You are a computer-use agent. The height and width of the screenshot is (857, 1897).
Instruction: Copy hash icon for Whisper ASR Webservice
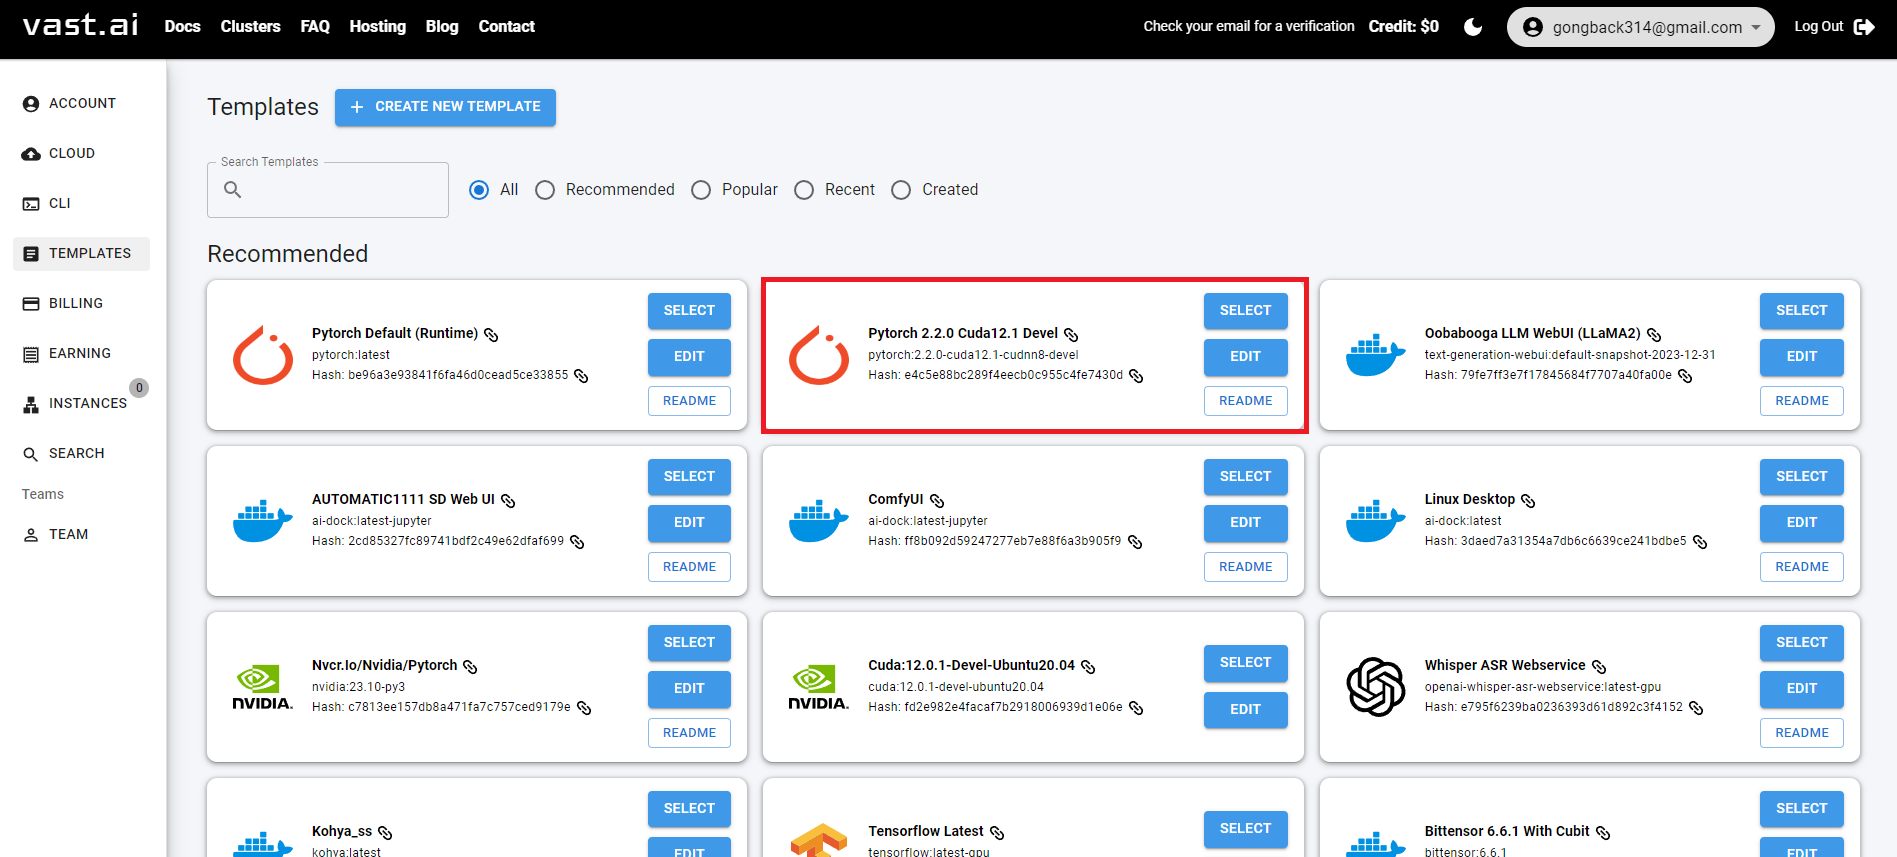tap(1696, 708)
